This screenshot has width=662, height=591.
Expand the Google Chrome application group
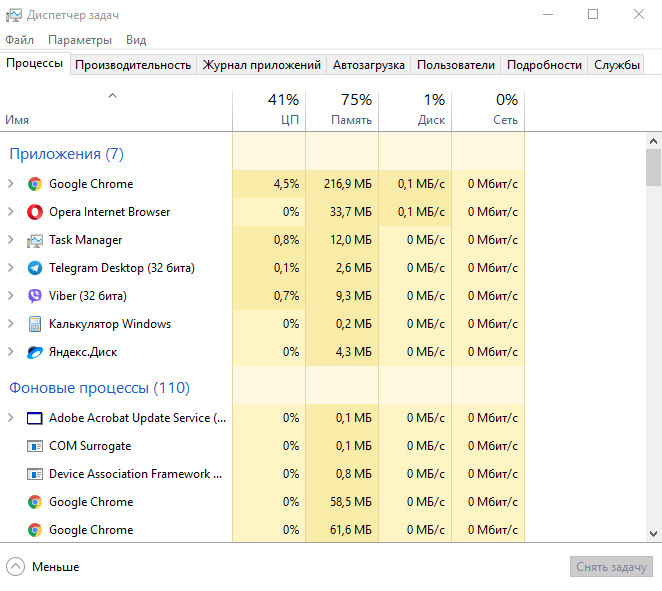point(11,184)
